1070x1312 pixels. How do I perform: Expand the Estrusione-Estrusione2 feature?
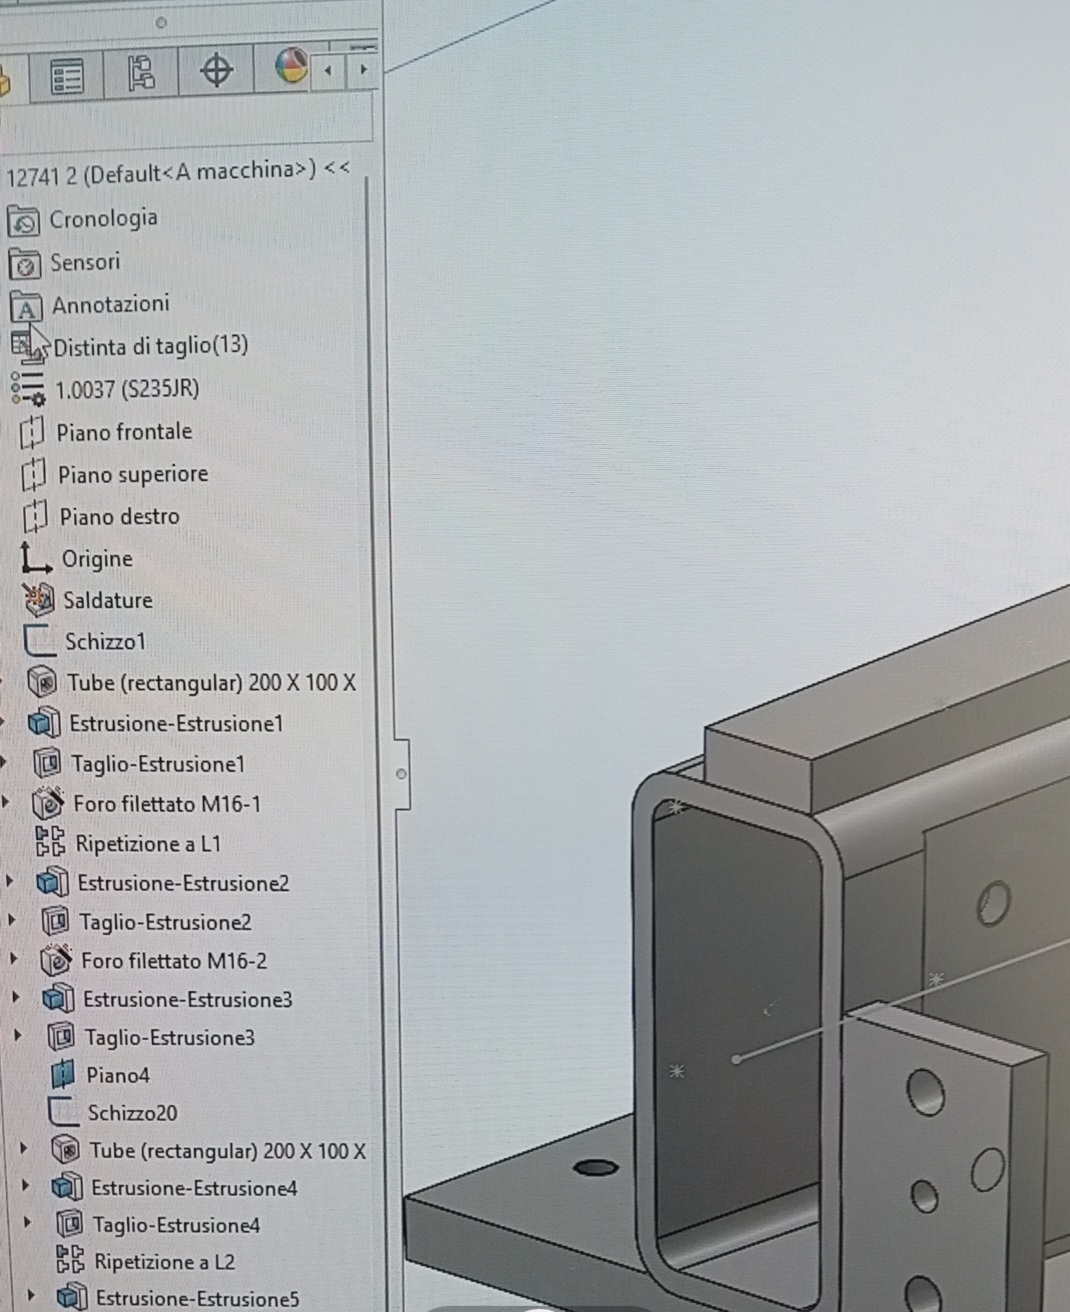10,881
